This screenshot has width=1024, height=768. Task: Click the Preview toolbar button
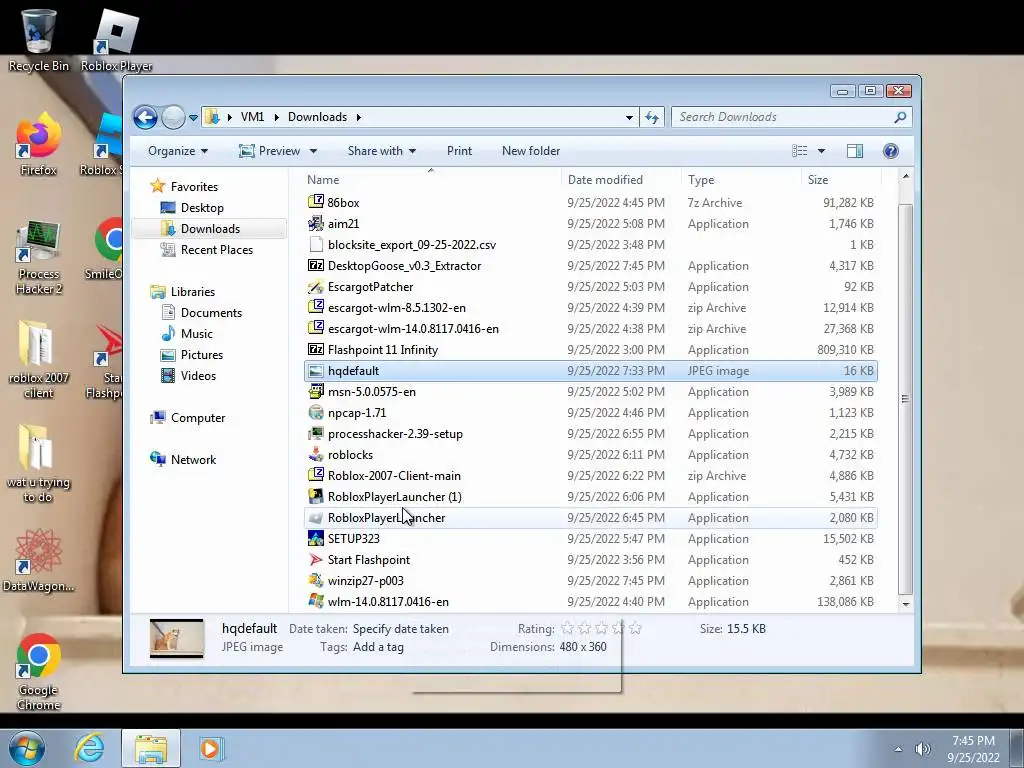click(270, 151)
